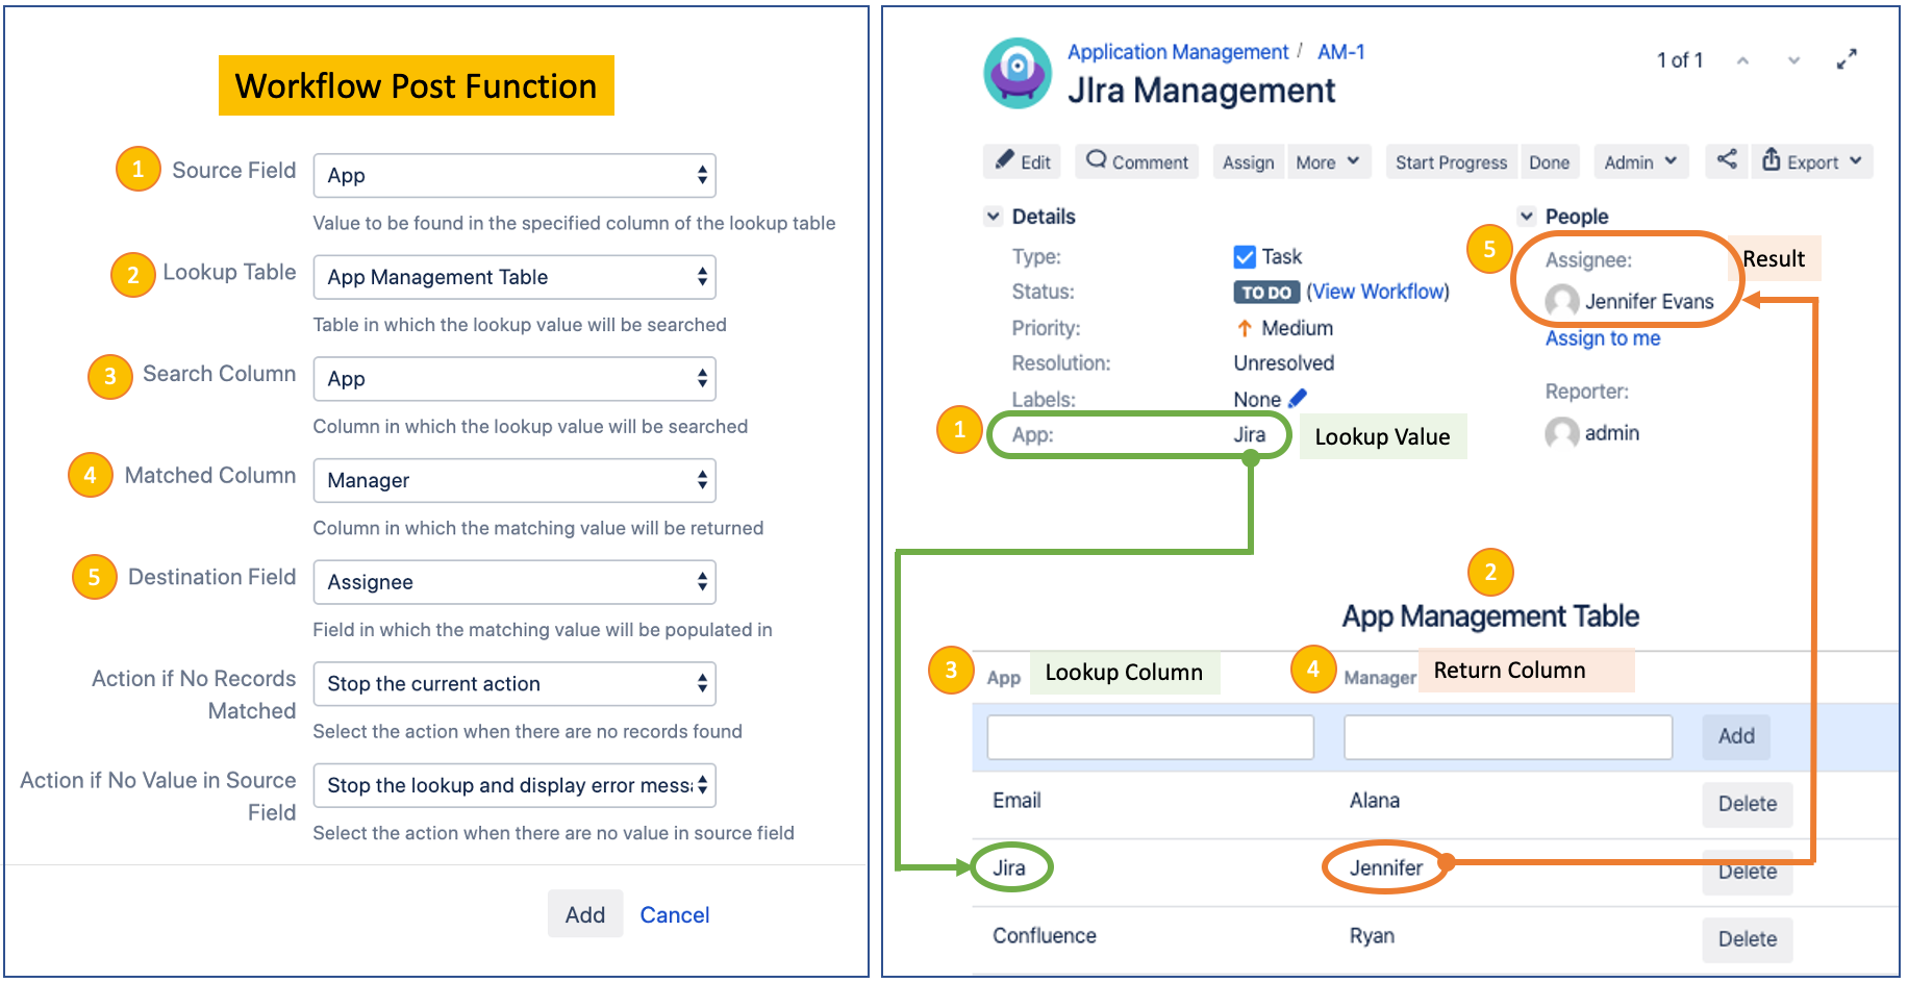This screenshot has width=1906, height=981.
Task: Collapse the Details section
Action: (x=993, y=216)
